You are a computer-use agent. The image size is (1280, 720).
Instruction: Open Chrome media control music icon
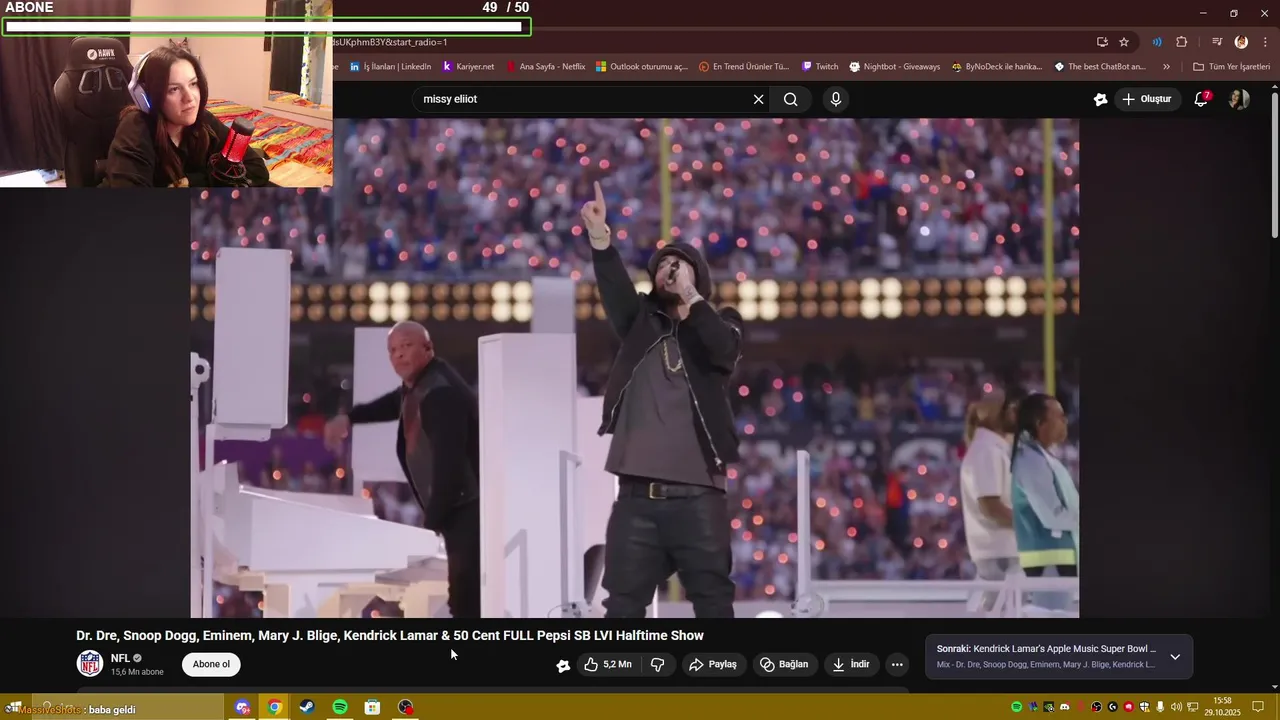[x=1217, y=42]
